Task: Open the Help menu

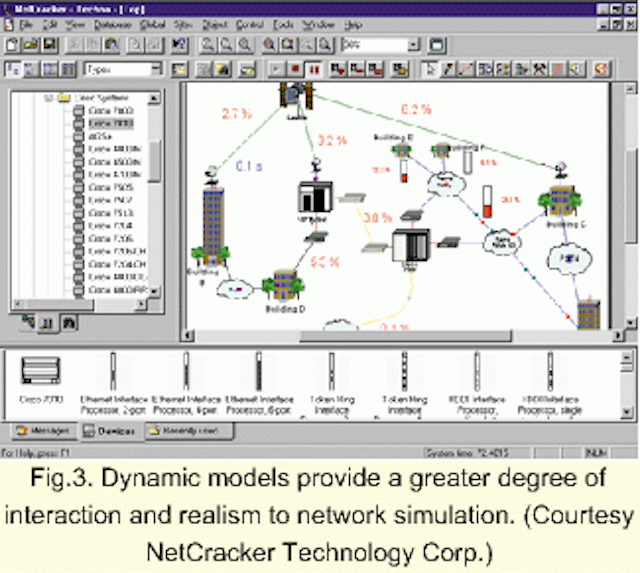Action: (353, 25)
